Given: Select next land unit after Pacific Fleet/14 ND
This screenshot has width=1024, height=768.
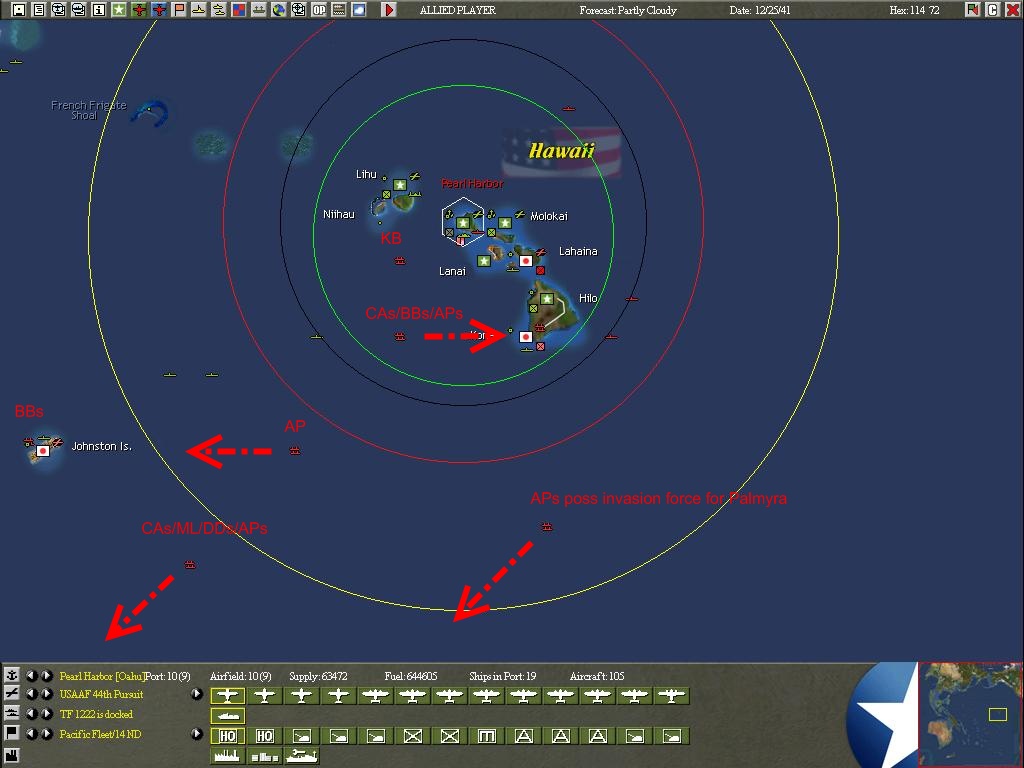Looking at the screenshot, I should [x=46, y=733].
